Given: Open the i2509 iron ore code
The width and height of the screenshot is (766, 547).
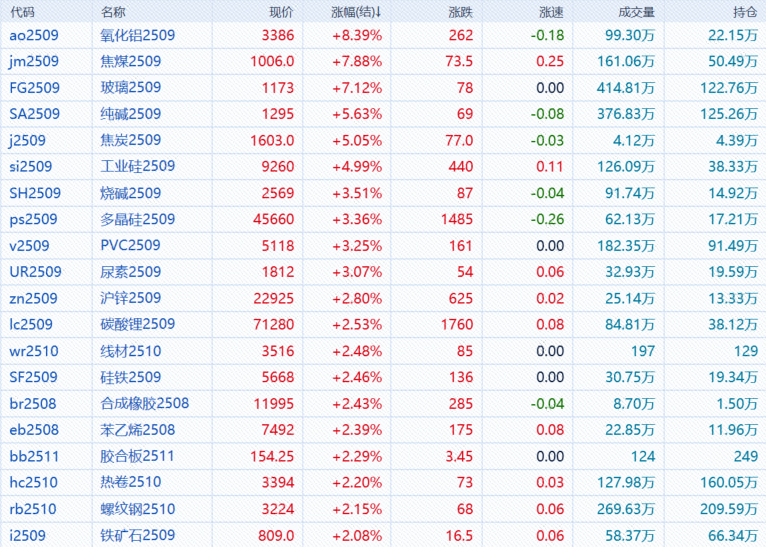Looking at the screenshot, I should (30, 534).
